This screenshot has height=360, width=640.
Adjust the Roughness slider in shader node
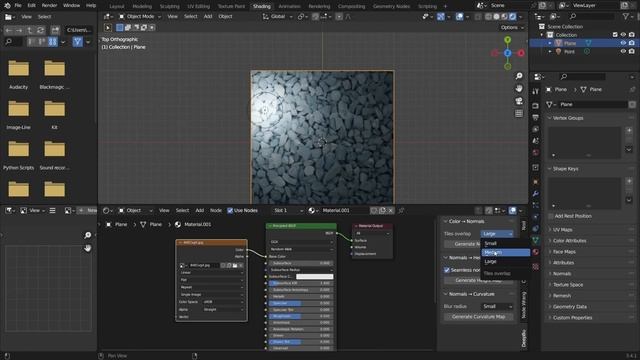[x=300, y=316]
